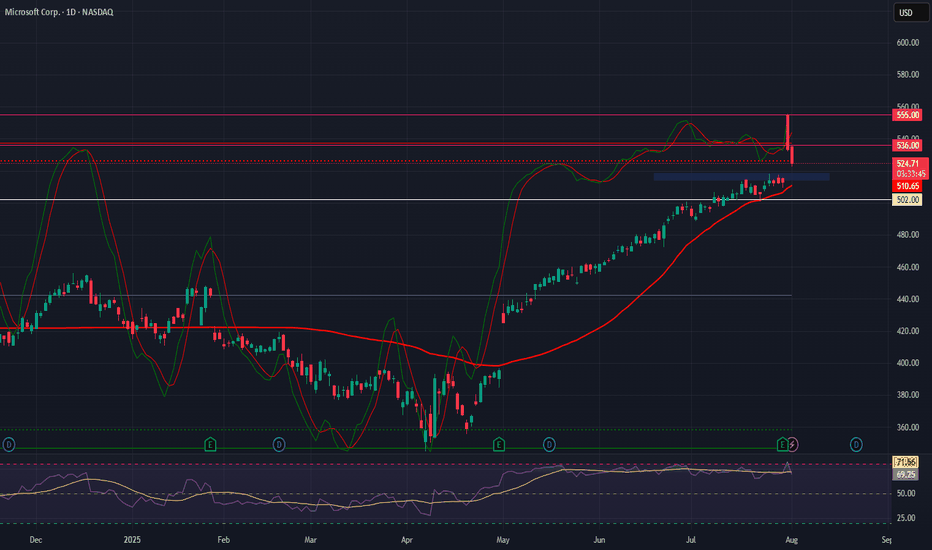Click the 25.00 RSI scale label
Image resolution: width=932 pixels, height=550 pixels.
906,518
